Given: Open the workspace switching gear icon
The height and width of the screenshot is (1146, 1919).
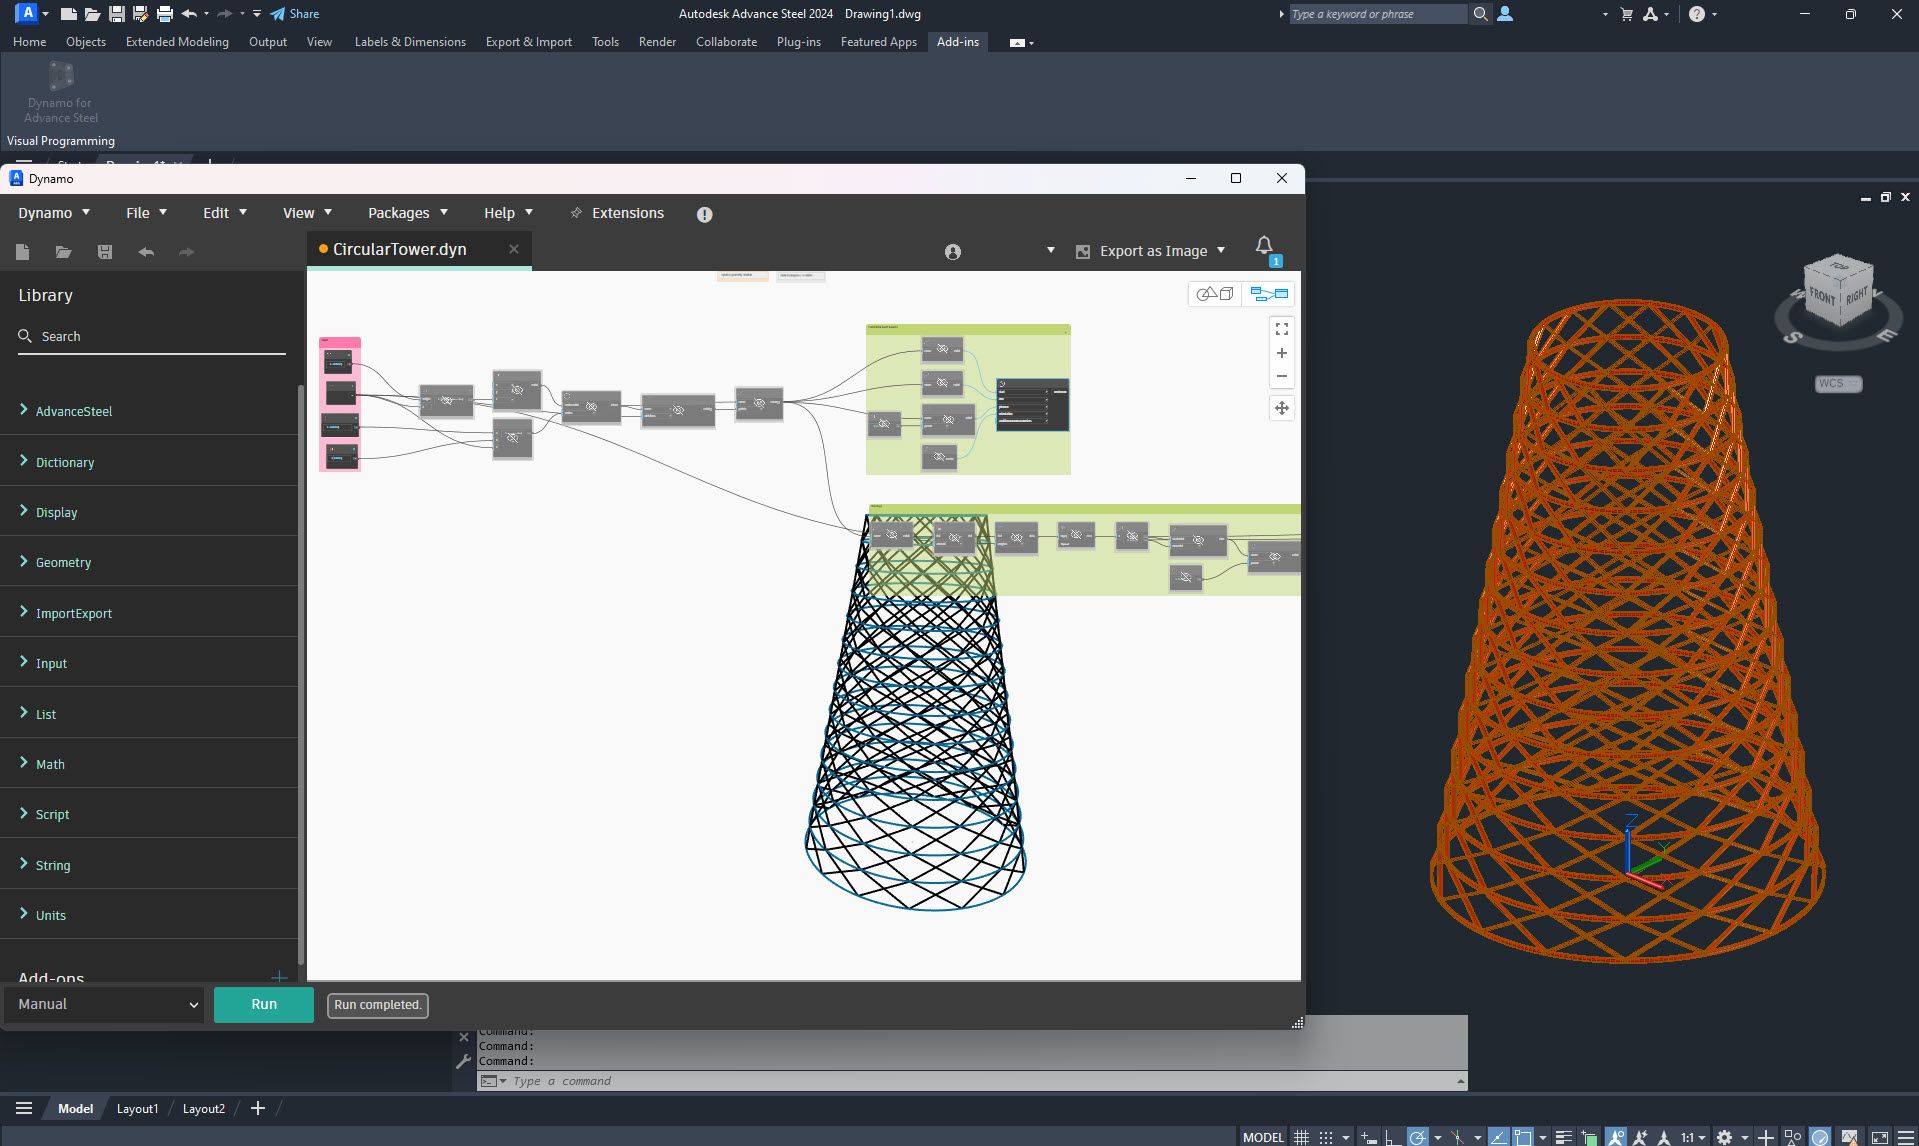Looking at the screenshot, I should click(x=1725, y=1137).
